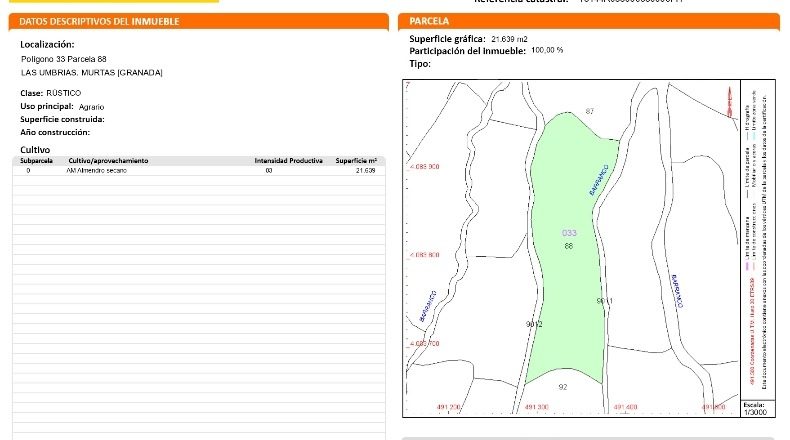Click the purple 033 polygon number
The width and height of the screenshot is (790, 440).
click(569, 233)
